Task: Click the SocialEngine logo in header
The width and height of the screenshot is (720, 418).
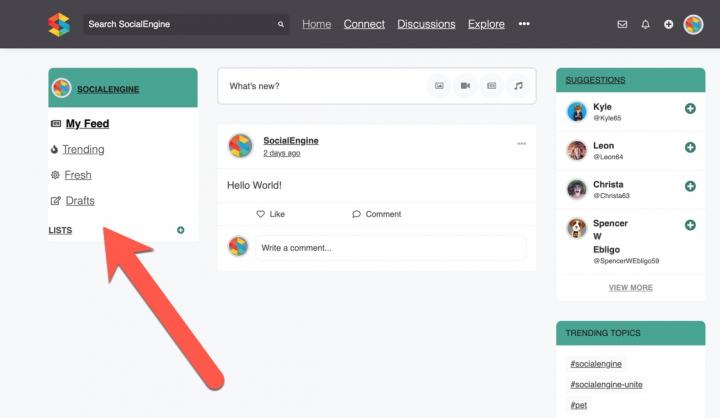Action: 59,24
